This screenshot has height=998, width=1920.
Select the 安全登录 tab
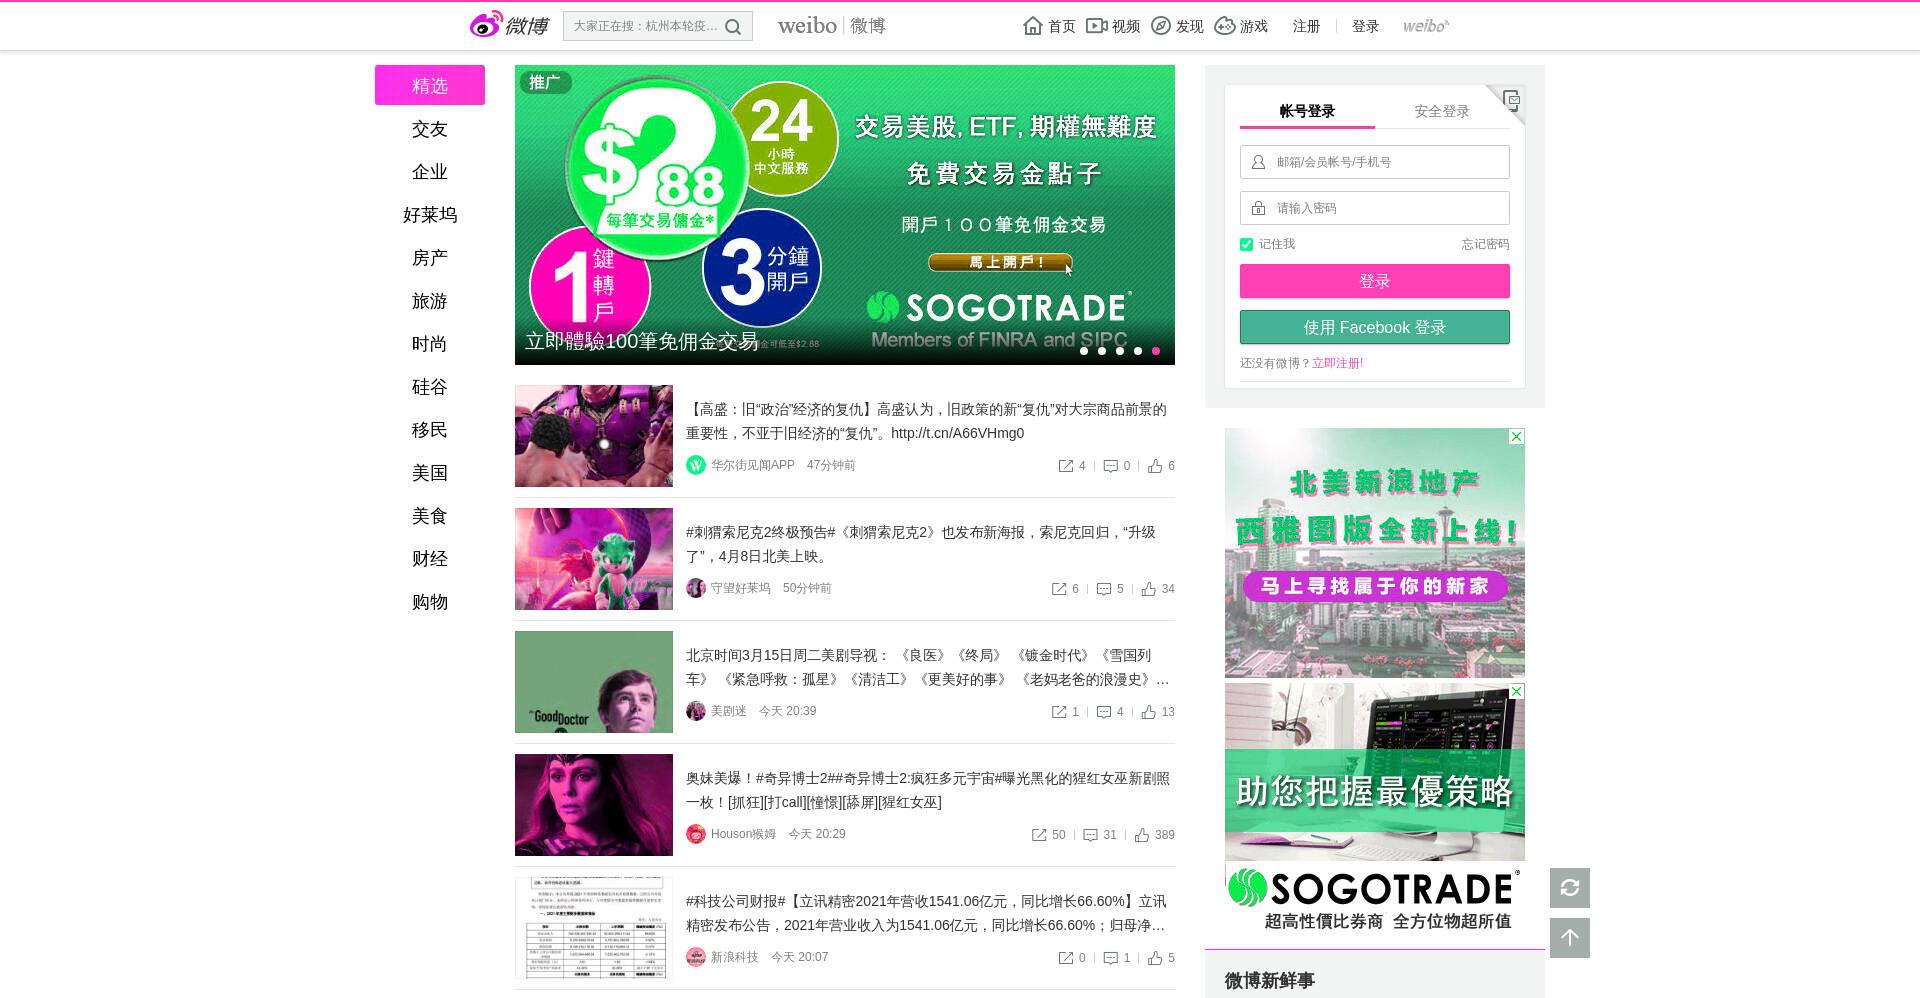[x=1442, y=111]
